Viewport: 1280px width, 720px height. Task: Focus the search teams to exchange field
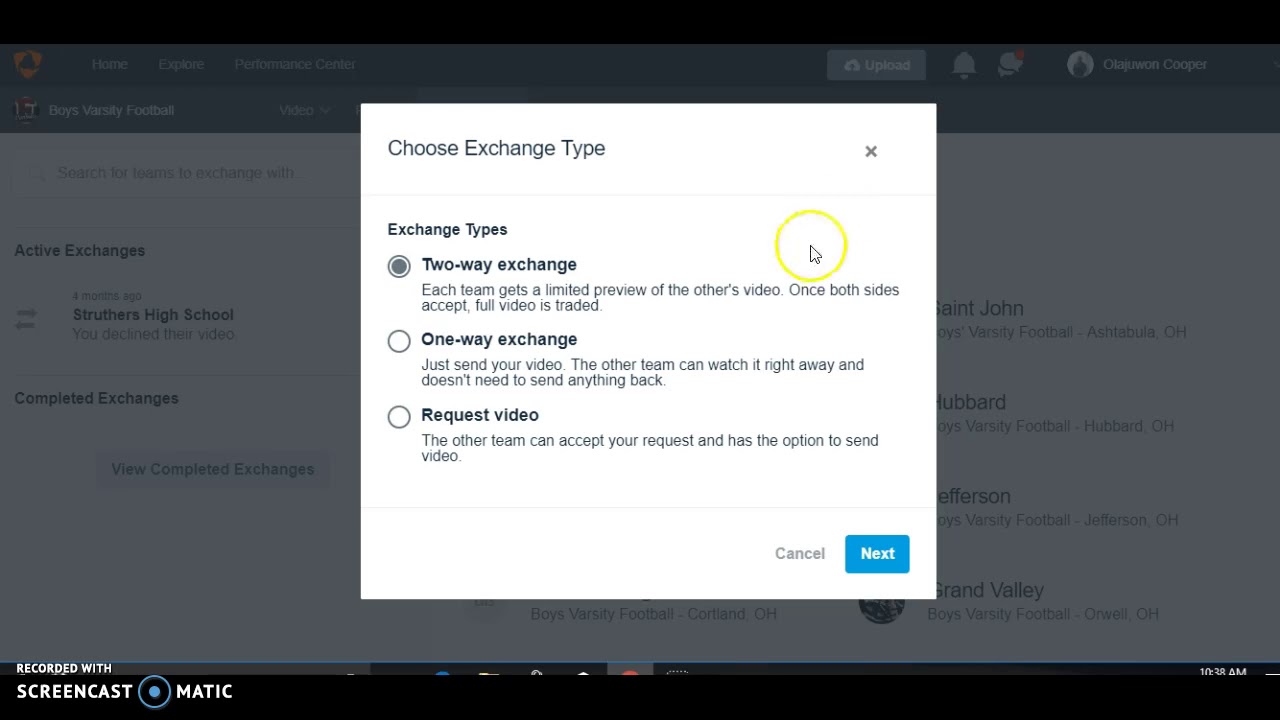pos(180,173)
